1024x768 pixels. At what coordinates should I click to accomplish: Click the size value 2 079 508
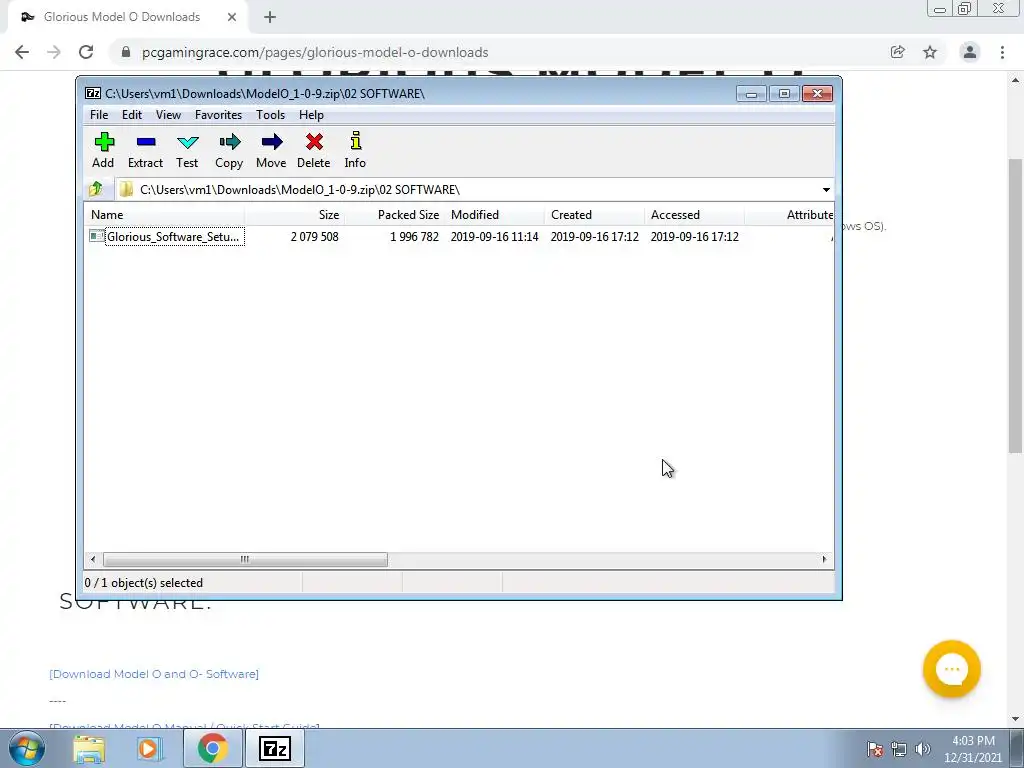click(x=315, y=236)
